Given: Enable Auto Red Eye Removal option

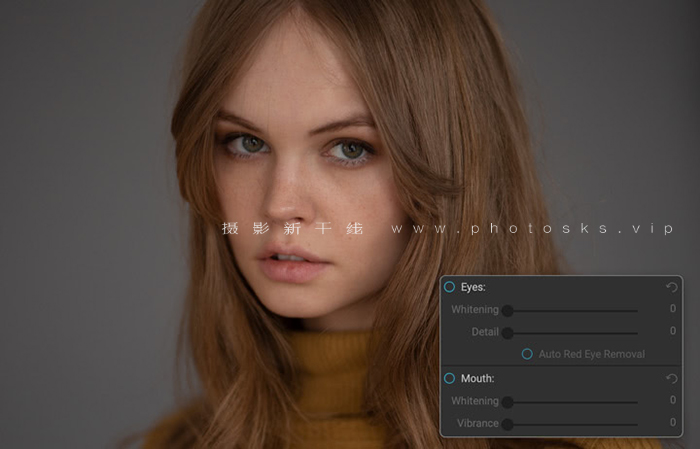Looking at the screenshot, I should point(527,354).
